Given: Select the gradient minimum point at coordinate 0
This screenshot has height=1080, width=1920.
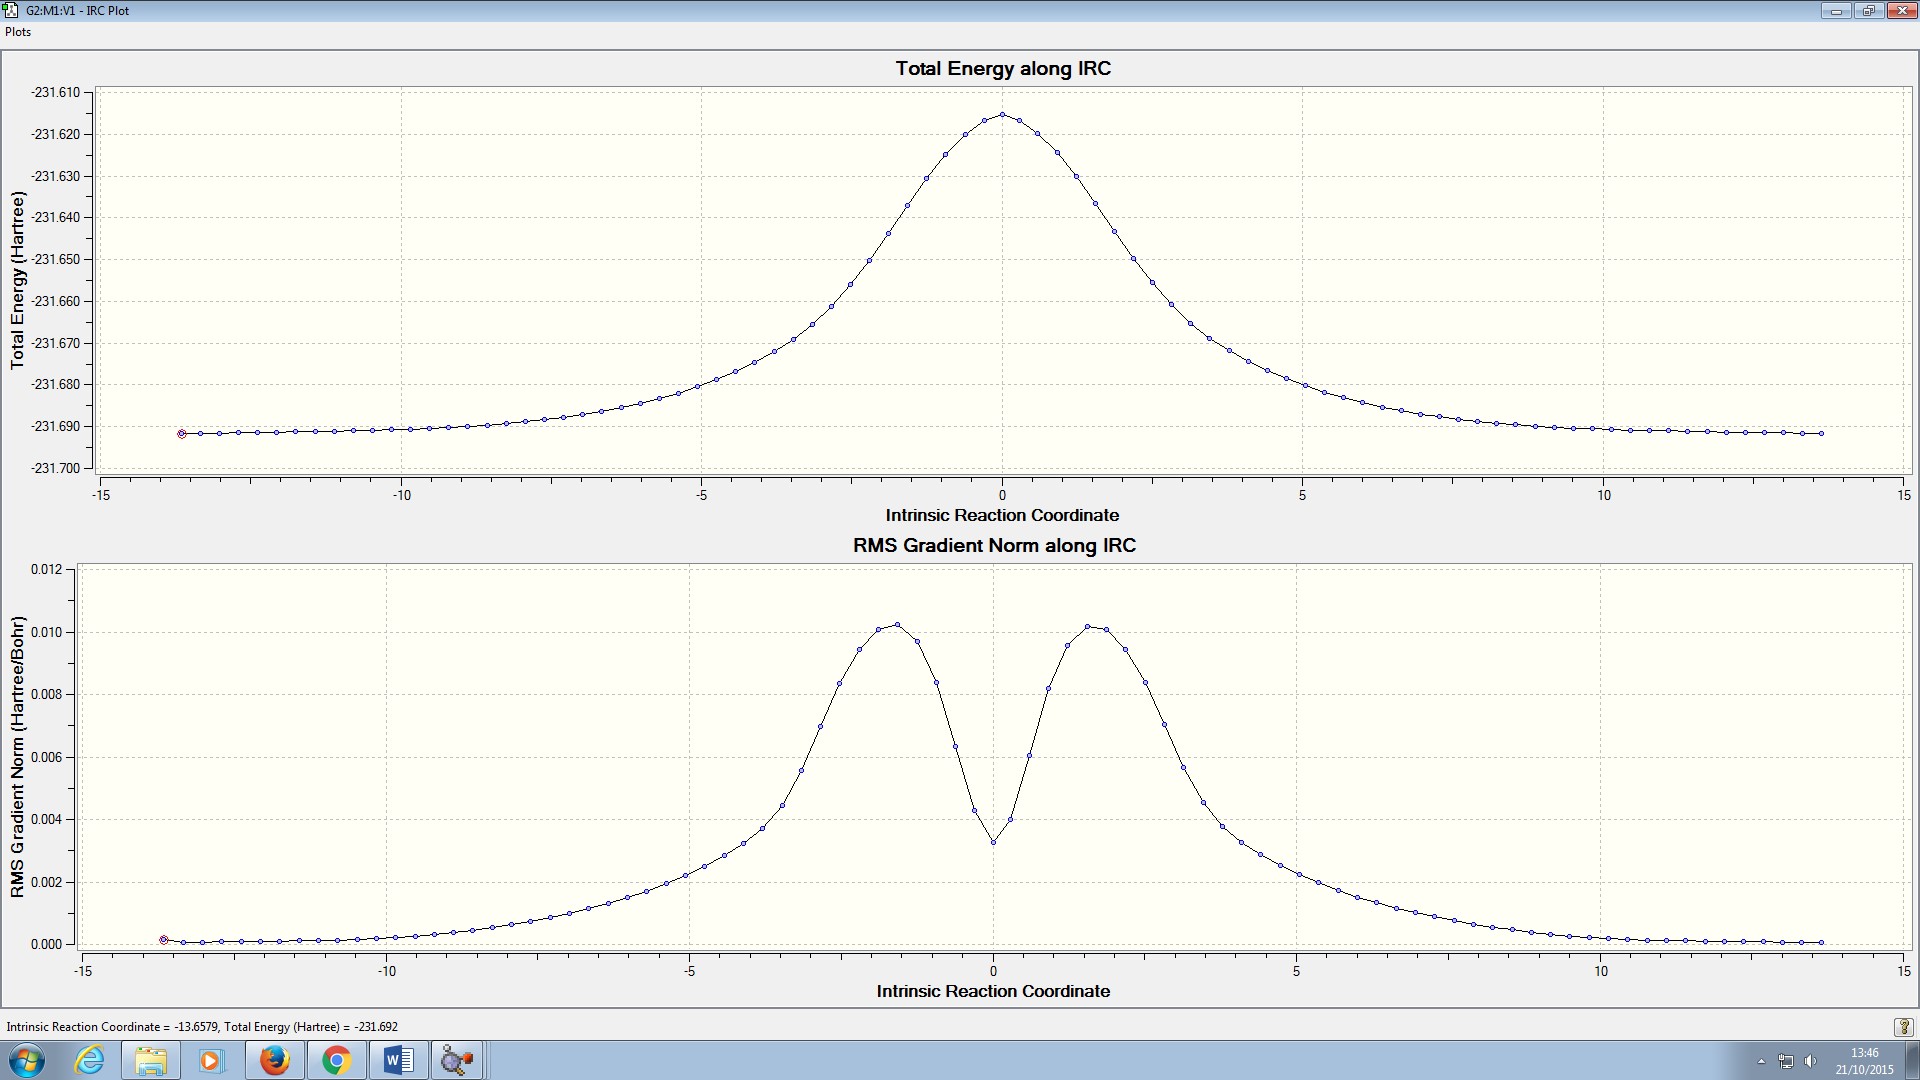Looking at the screenshot, I should click(x=993, y=842).
